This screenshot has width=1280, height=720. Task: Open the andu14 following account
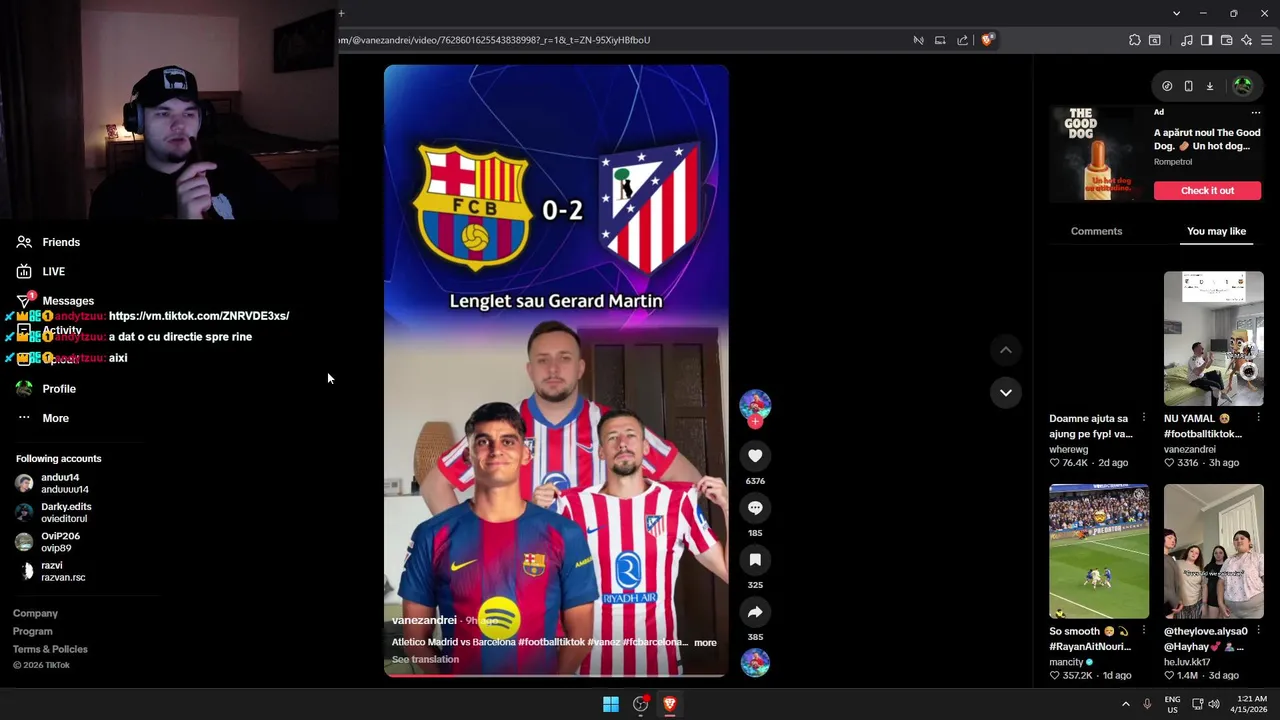(52, 483)
